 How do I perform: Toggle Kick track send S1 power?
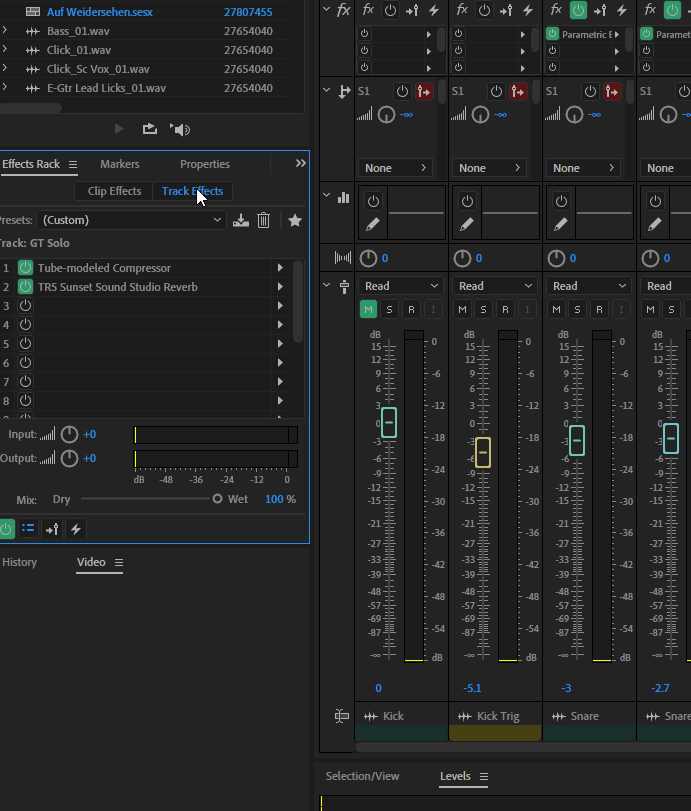point(402,92)
